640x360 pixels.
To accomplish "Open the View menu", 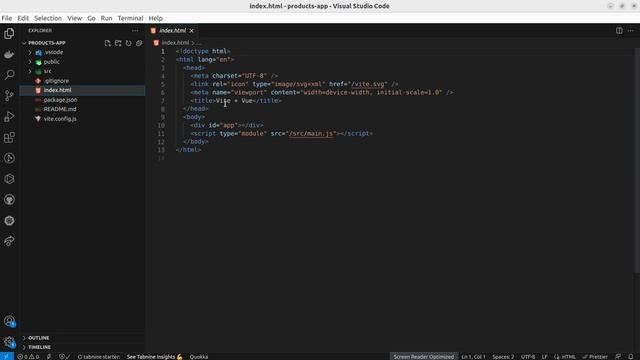I will point(74,18).
